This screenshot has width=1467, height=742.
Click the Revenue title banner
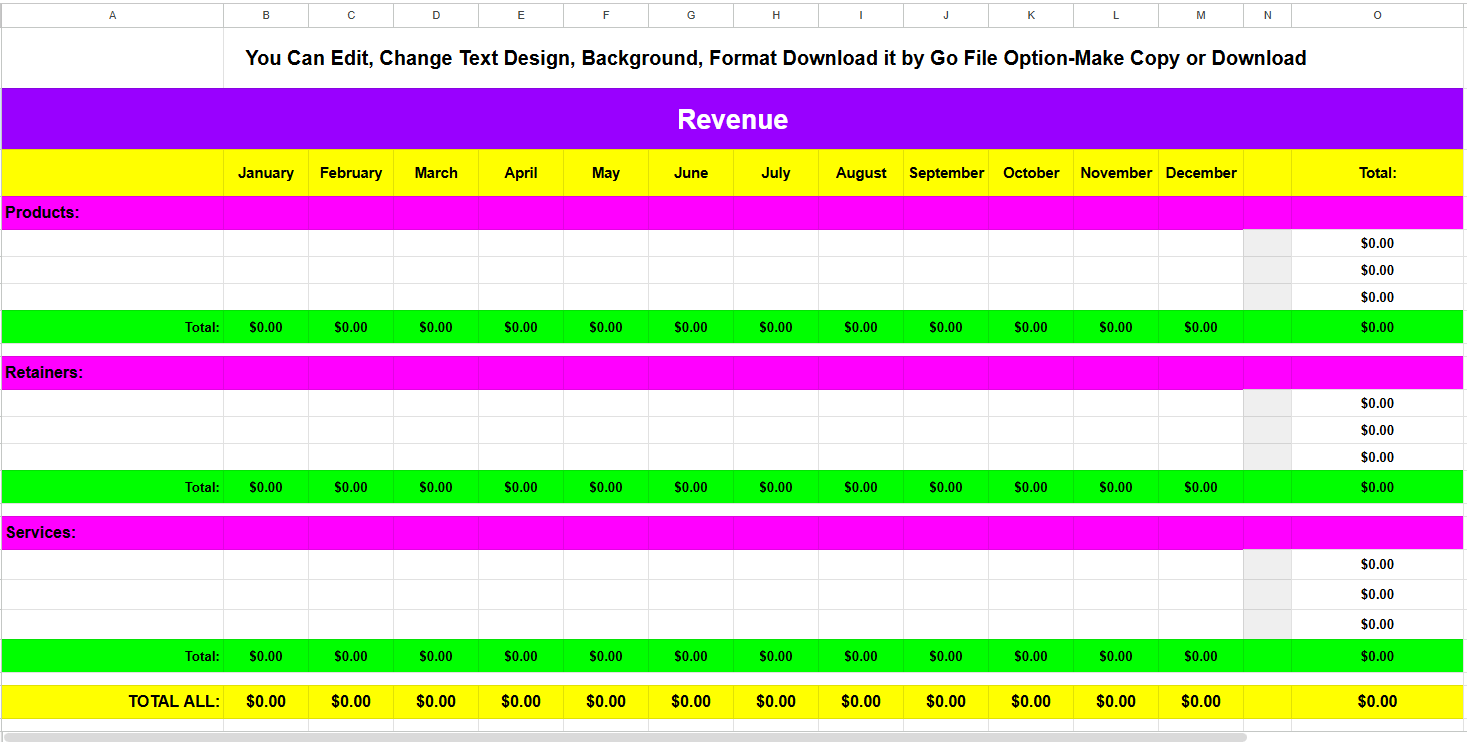[732, 119]
